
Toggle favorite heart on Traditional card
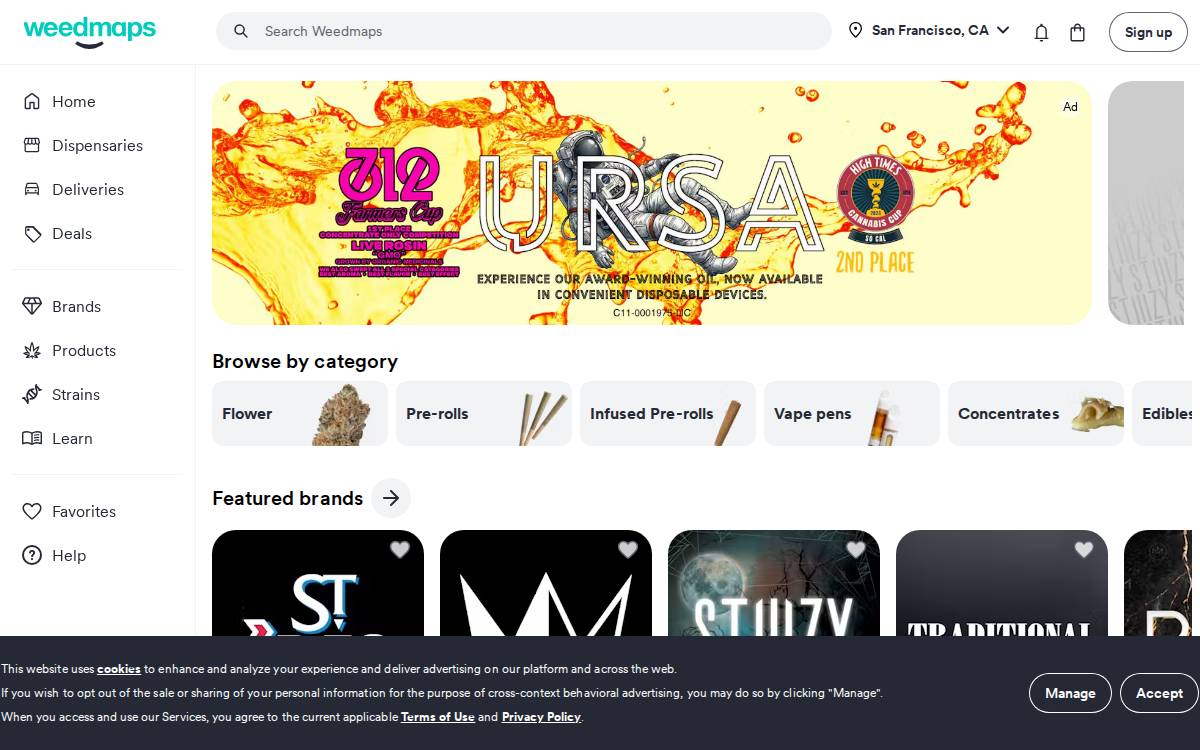[x=1084, y=549]
